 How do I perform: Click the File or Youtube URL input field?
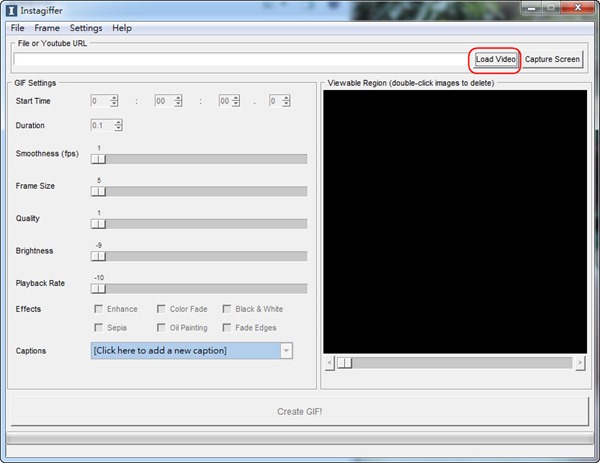pyautogui.click(x=240, y=59)
